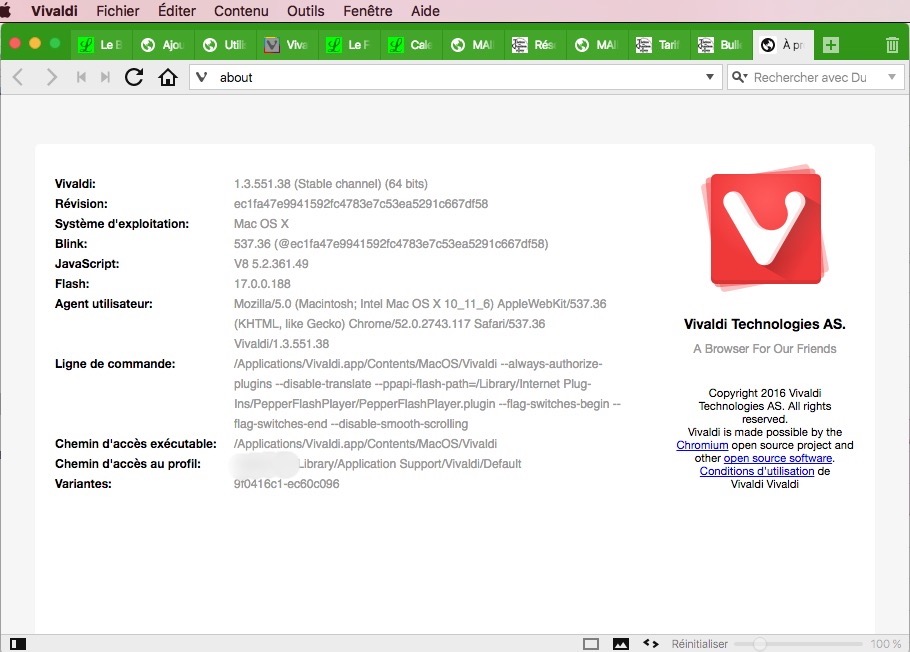Open a new tab with plus button
The width and height of the screenshot is (910, 652).
pos(830,45)
